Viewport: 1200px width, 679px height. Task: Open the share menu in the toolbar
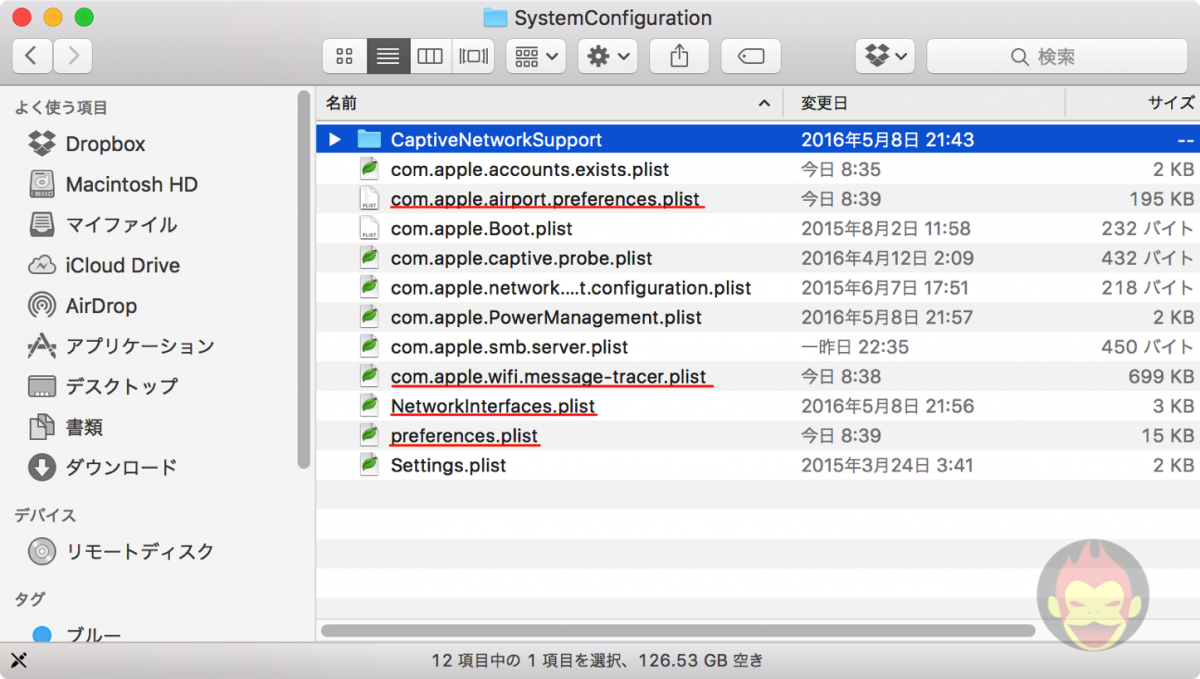pyautogui.click(x=679, y=56)
